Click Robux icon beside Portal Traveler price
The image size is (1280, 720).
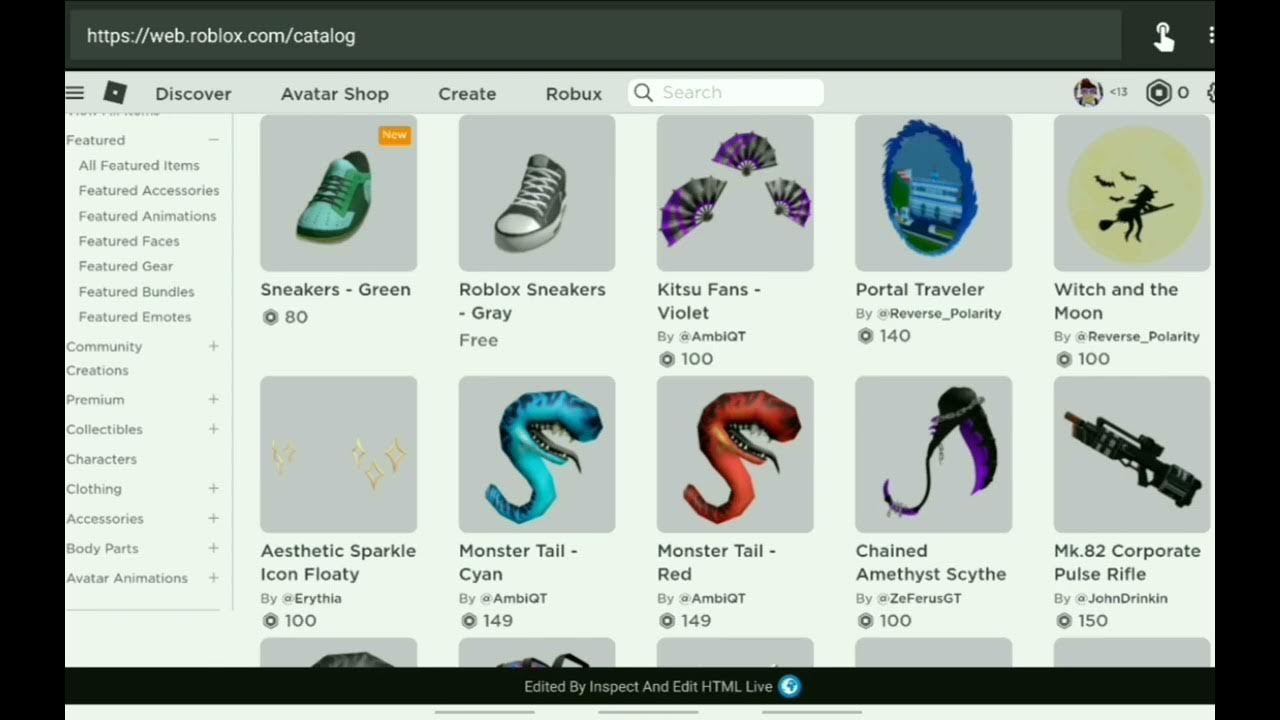tap(865, 336)
